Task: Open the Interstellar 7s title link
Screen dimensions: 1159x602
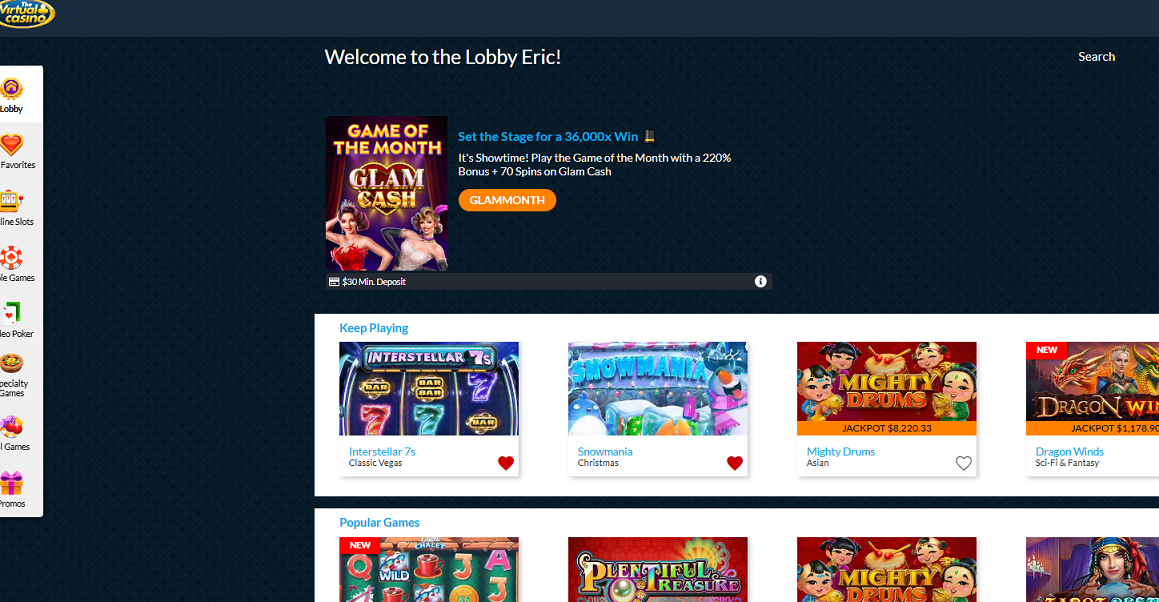Action: pyautogui.click(x=382, y=451)
